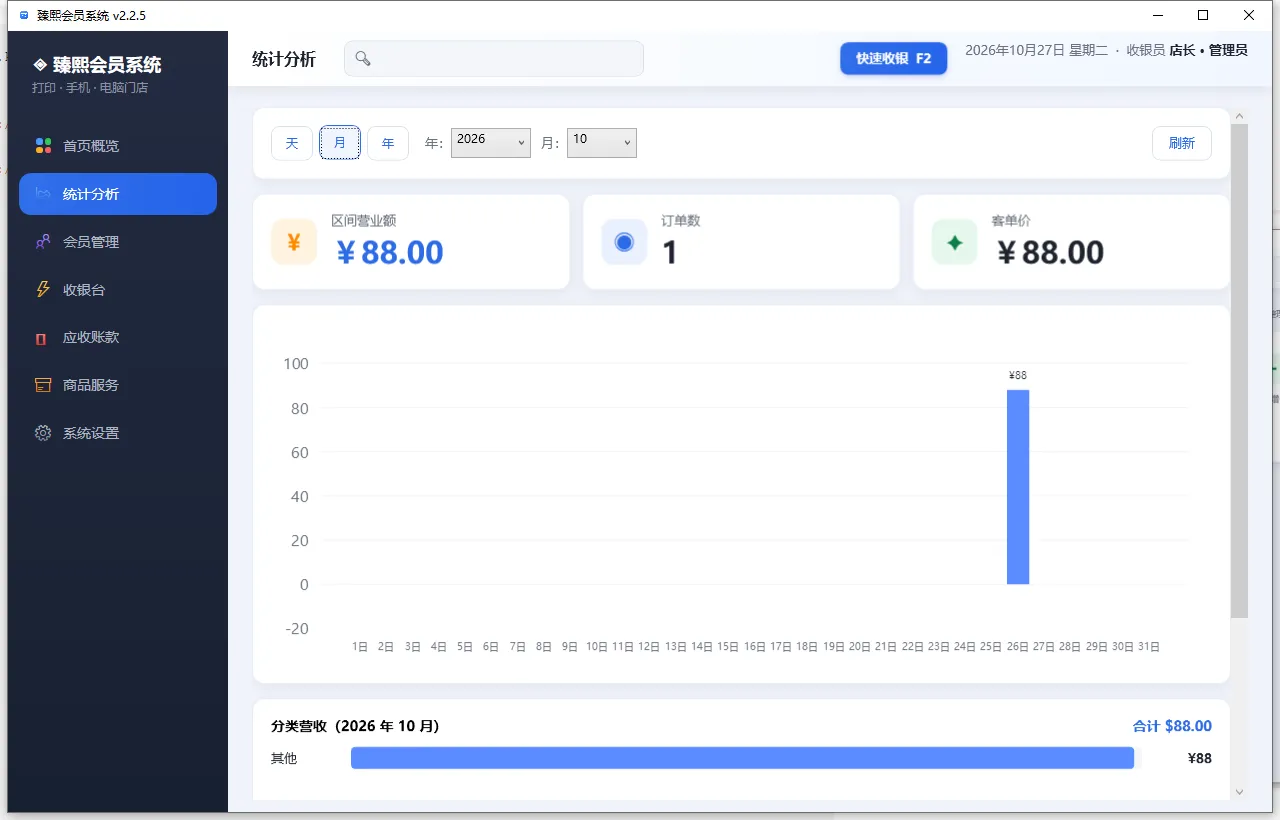Viewport: 1280px width, 820px height.
Task: Open 商品服务 from the sidebar
Action: click(x=118, y=385)
